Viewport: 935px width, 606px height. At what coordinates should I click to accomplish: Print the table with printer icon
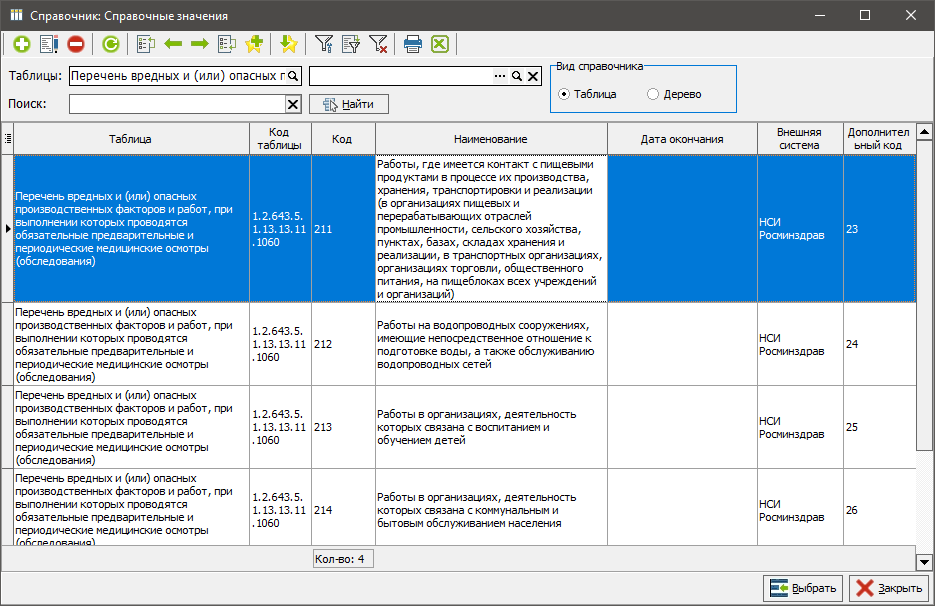pos(413,44)
